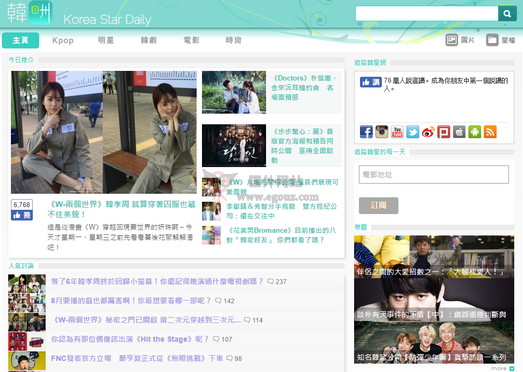Click the gray subscribe button
Viewport: 523px width, 372px height.
point(378,205)
